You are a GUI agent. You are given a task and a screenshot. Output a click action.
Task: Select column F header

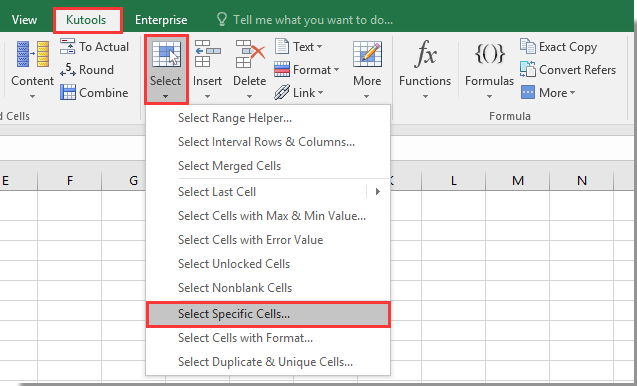click(70, 180)
